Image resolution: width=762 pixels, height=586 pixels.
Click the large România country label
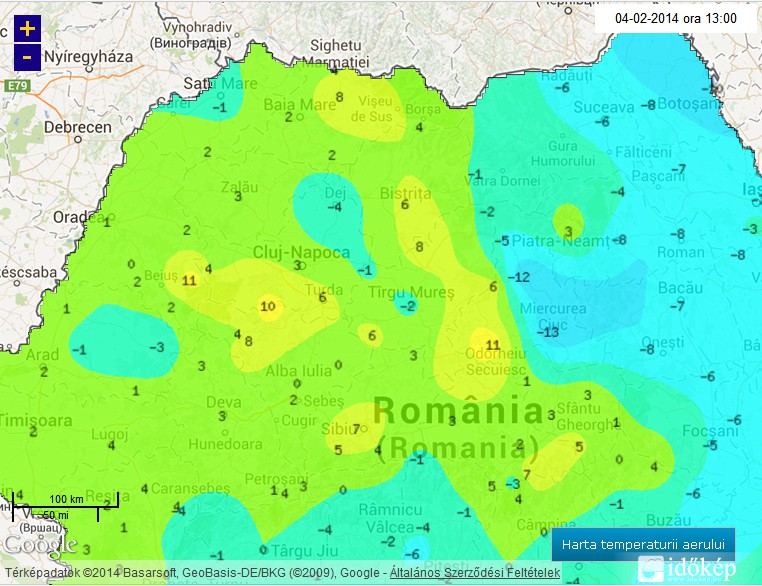459,411
